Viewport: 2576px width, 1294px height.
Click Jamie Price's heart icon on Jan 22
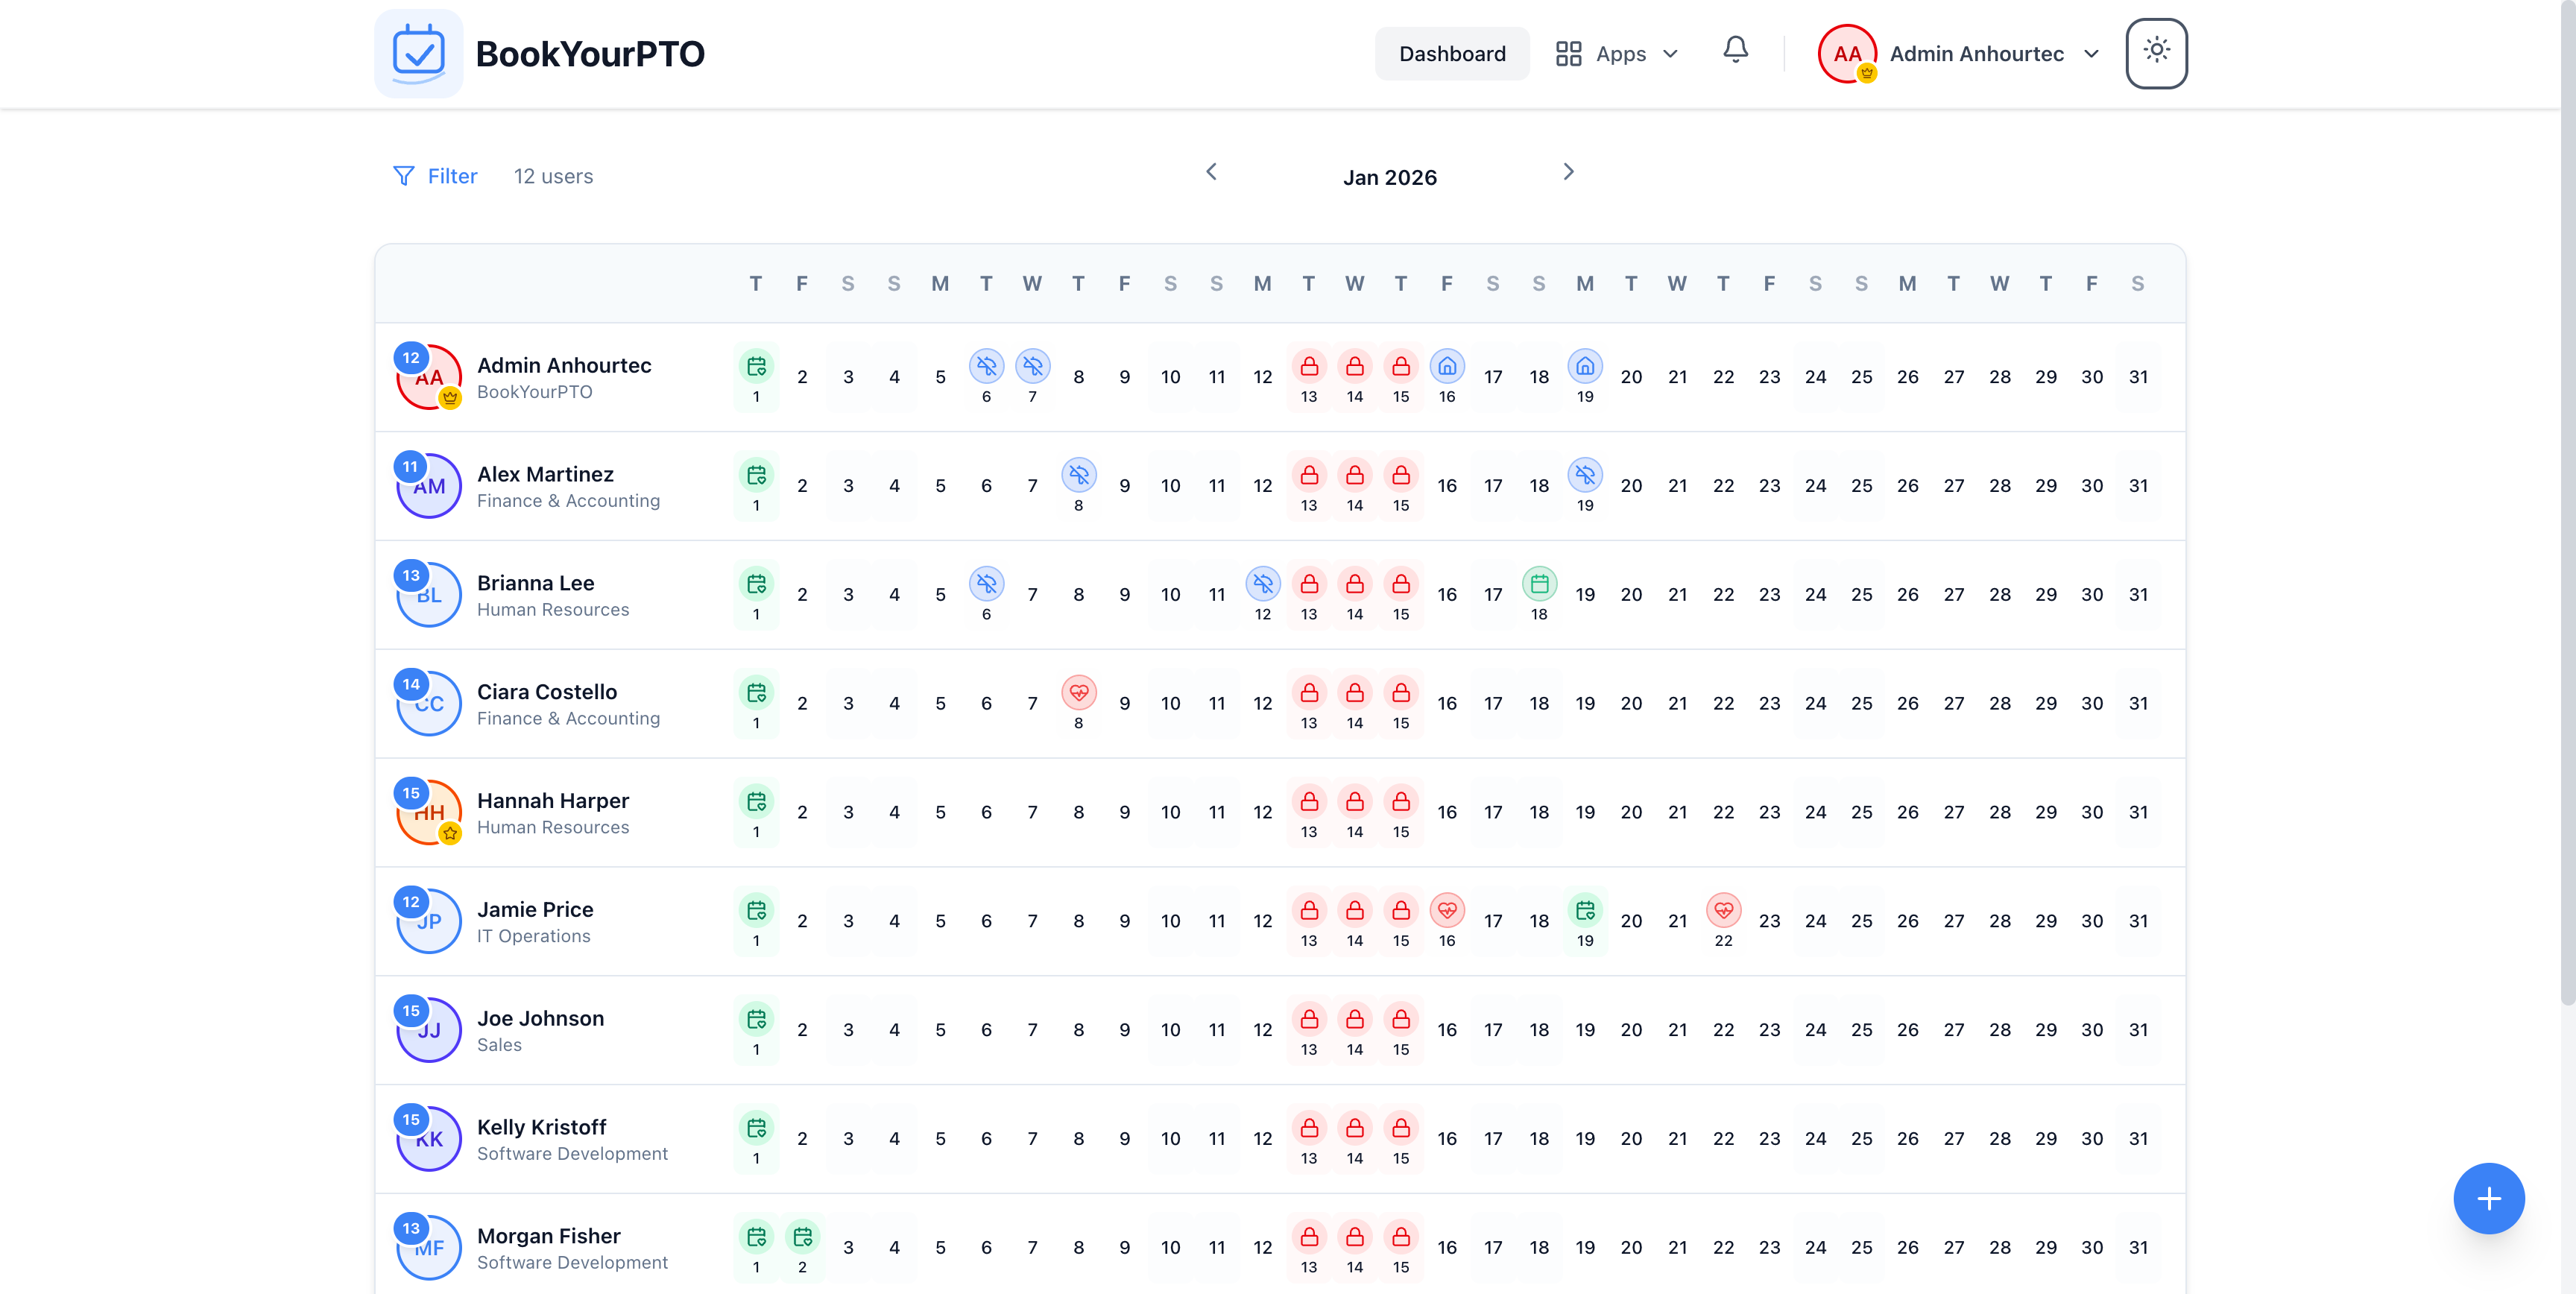[x=1724, y=911]
